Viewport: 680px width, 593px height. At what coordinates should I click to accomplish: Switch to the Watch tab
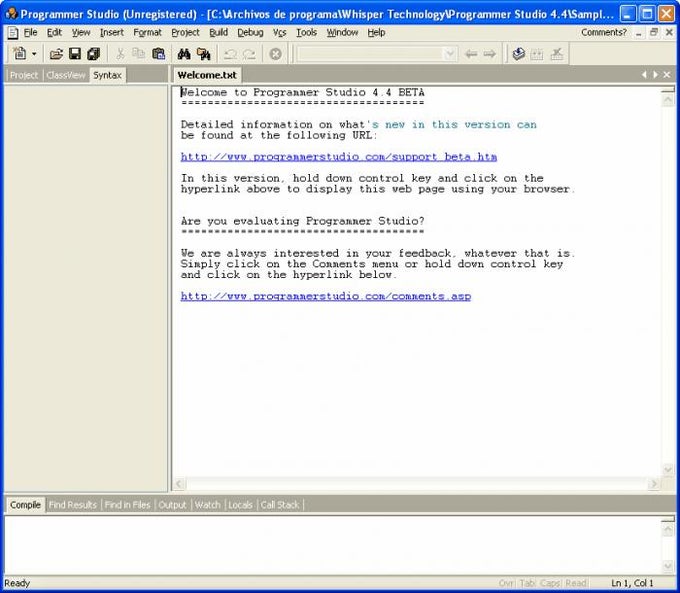(207, 505)
